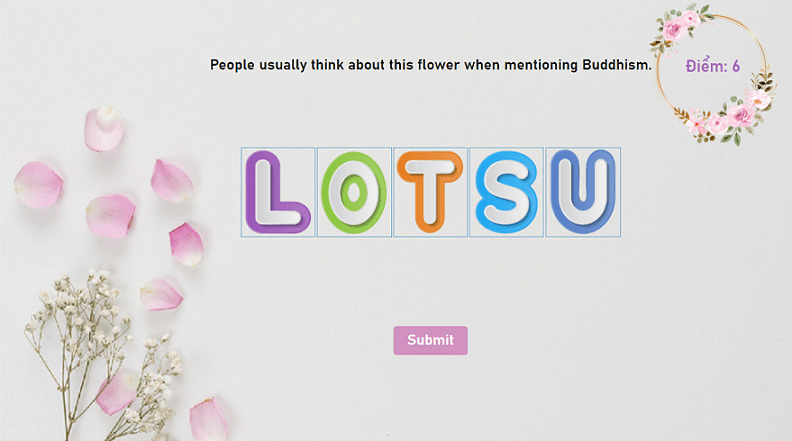
Task: Tap the light blue letter S tile
Action: pos(506,192)
